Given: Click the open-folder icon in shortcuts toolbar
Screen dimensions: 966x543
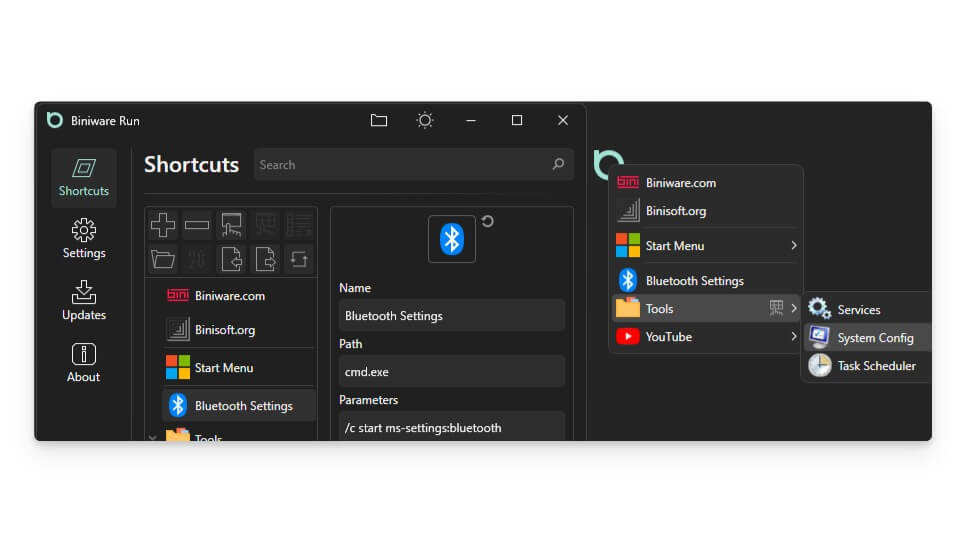Looking at the screenshot, I should point(163,259).
